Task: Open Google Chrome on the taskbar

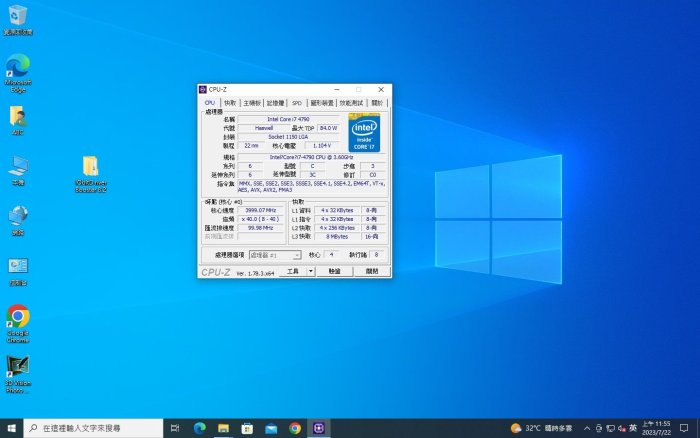Action: [x=295, y=428]
